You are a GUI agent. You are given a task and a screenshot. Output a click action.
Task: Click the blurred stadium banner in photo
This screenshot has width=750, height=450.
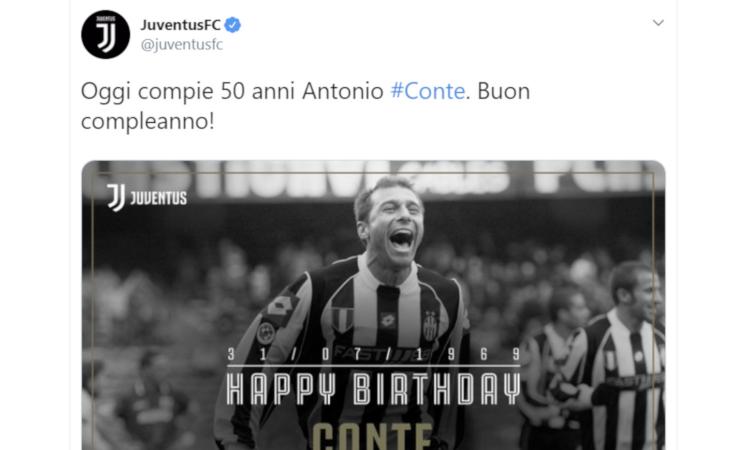click(x=373, y=179)
